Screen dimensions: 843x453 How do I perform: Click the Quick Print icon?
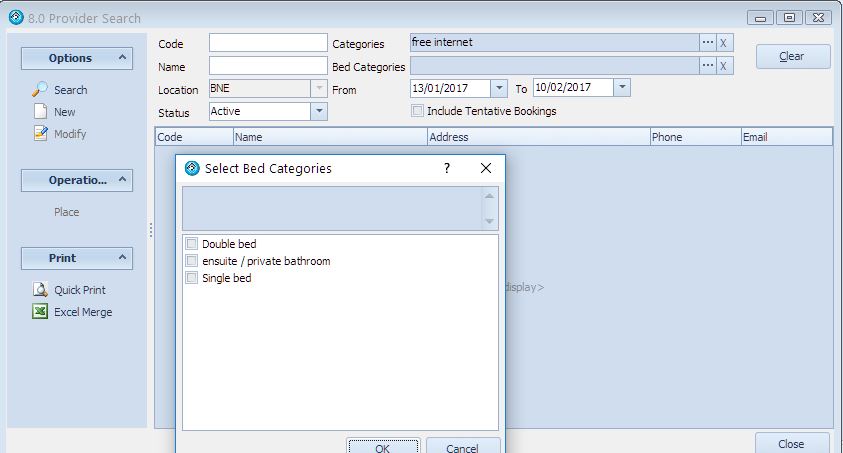click(40, 290)
